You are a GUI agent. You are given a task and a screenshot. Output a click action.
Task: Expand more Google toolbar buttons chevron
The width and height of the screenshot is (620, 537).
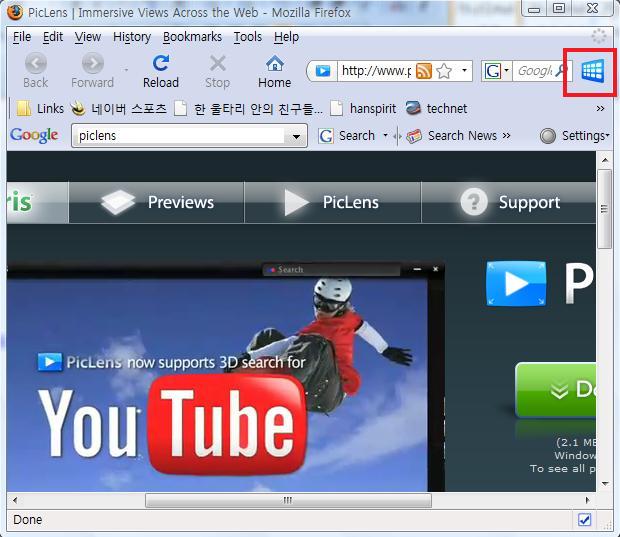pos(506,136)
